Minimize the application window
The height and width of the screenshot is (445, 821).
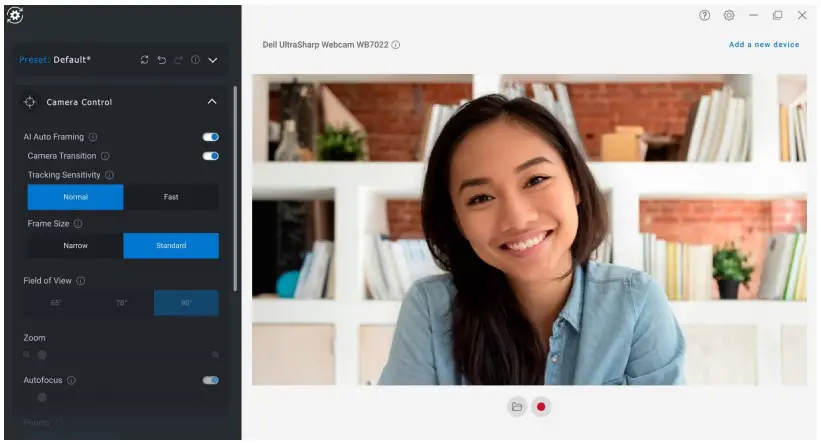tap(753, 15)
